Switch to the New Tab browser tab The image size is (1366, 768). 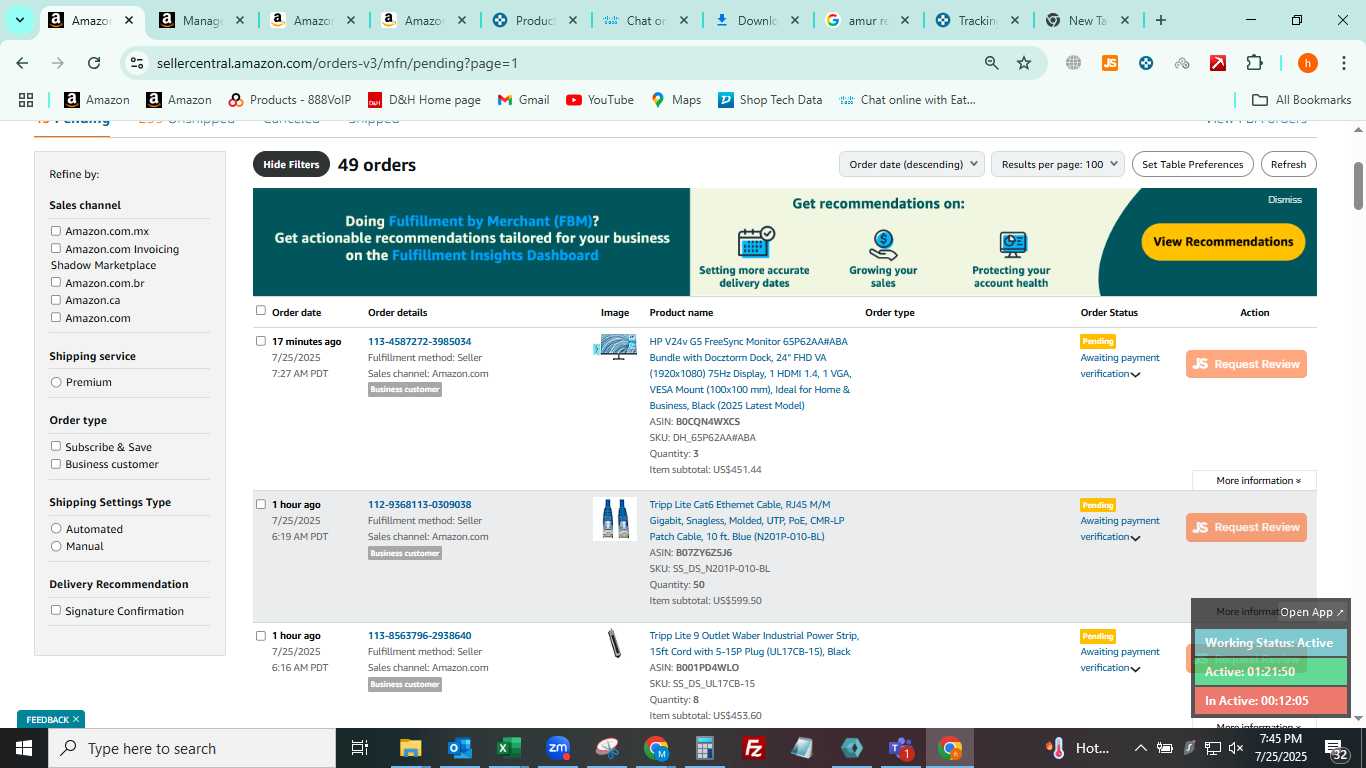pyautogui.click(x=1086, y=20)
